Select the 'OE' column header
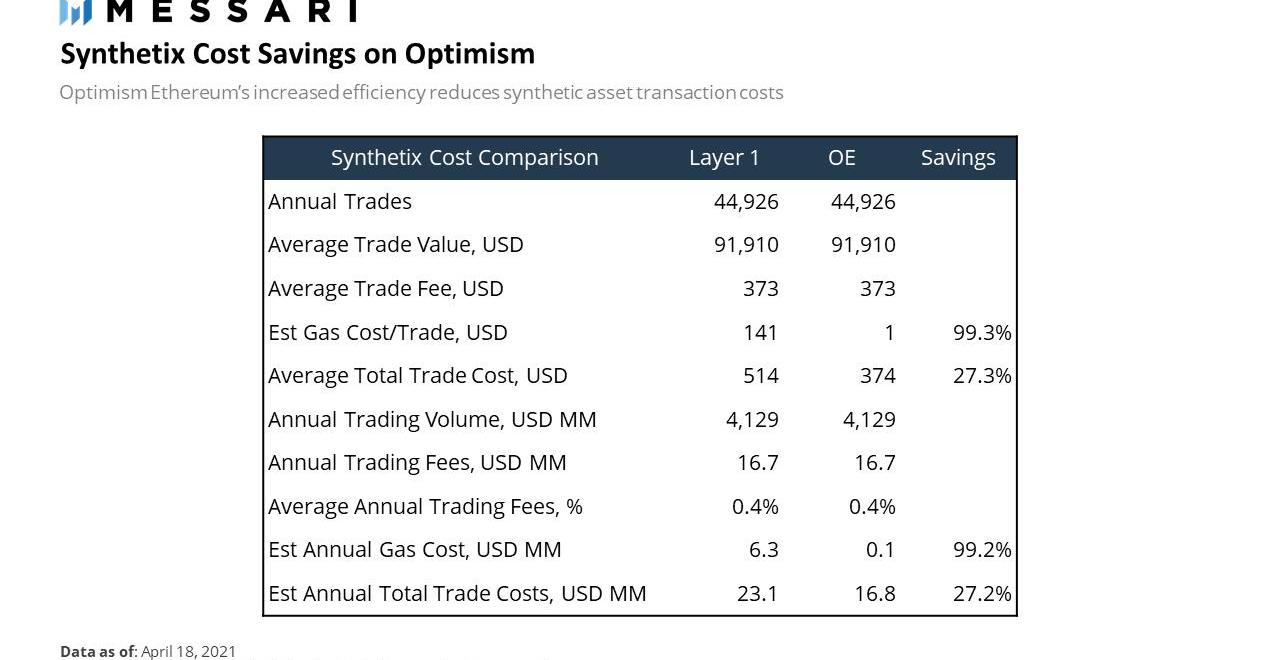The height and width of the screenshot is (660, 1280). 841,158
